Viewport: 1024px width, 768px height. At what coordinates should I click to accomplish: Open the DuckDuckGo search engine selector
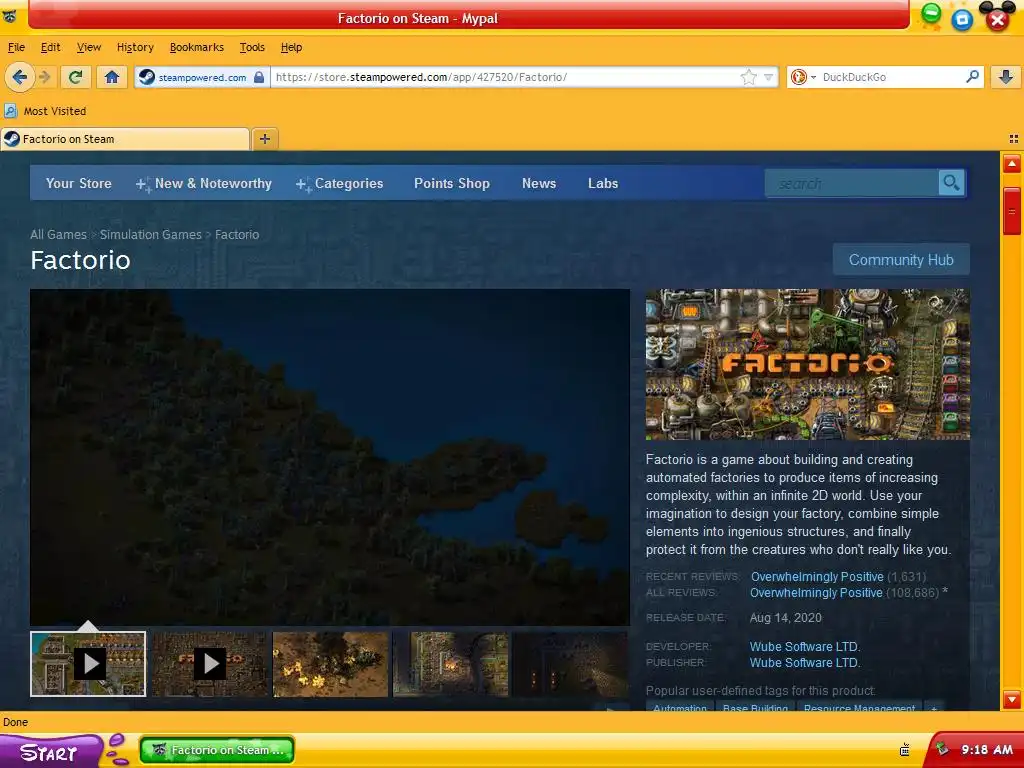coord(803,77)
